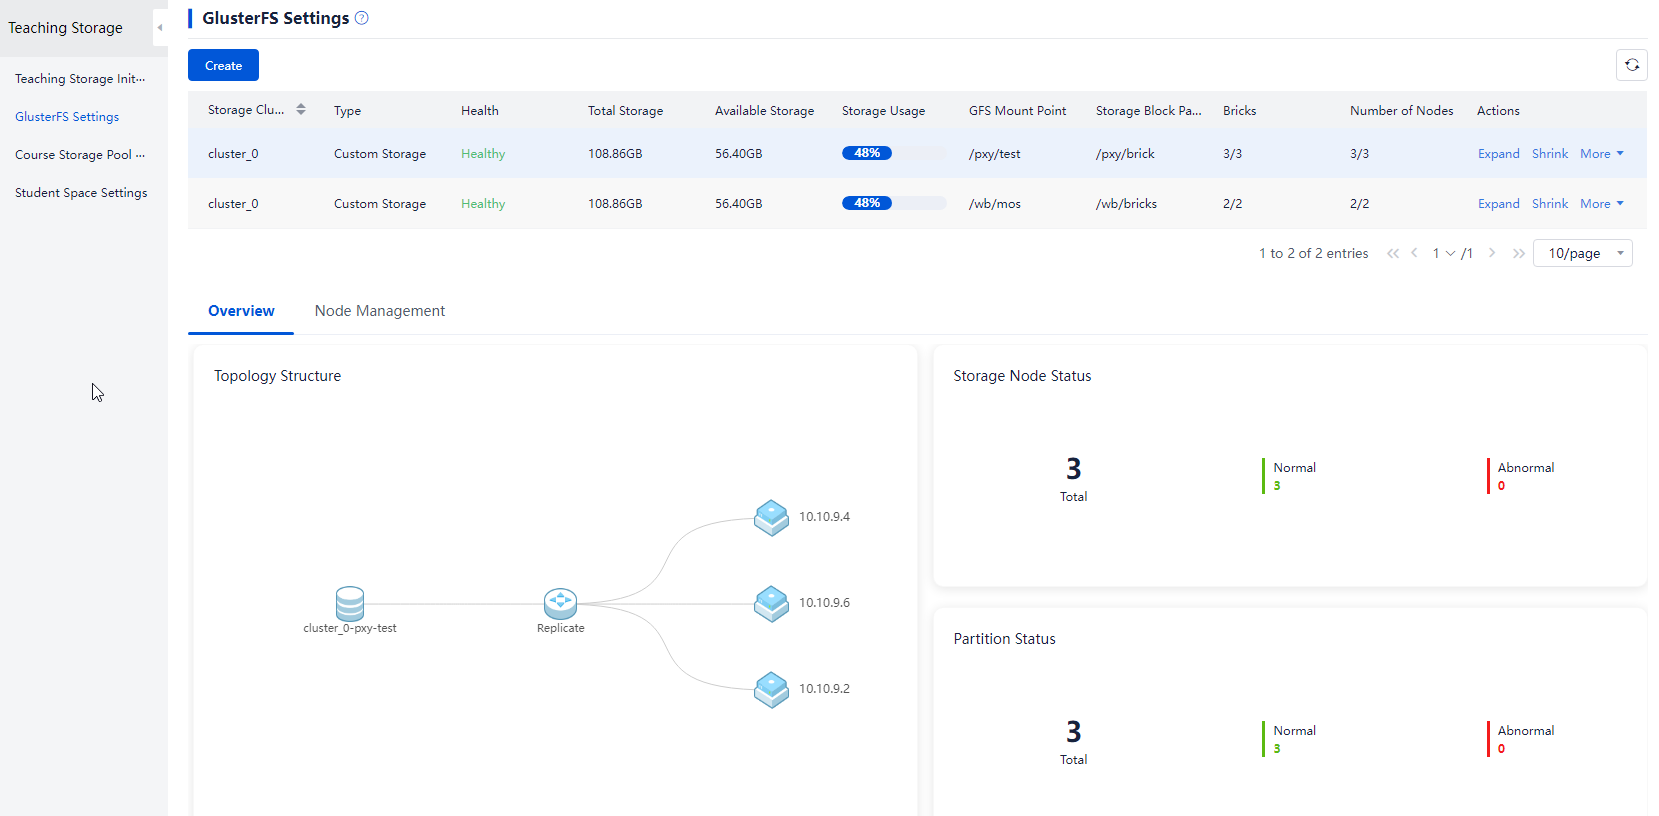Click the /wb/mos mount point cell
The width and height of the screenshot is (1659, 816).
coord(995,204)
